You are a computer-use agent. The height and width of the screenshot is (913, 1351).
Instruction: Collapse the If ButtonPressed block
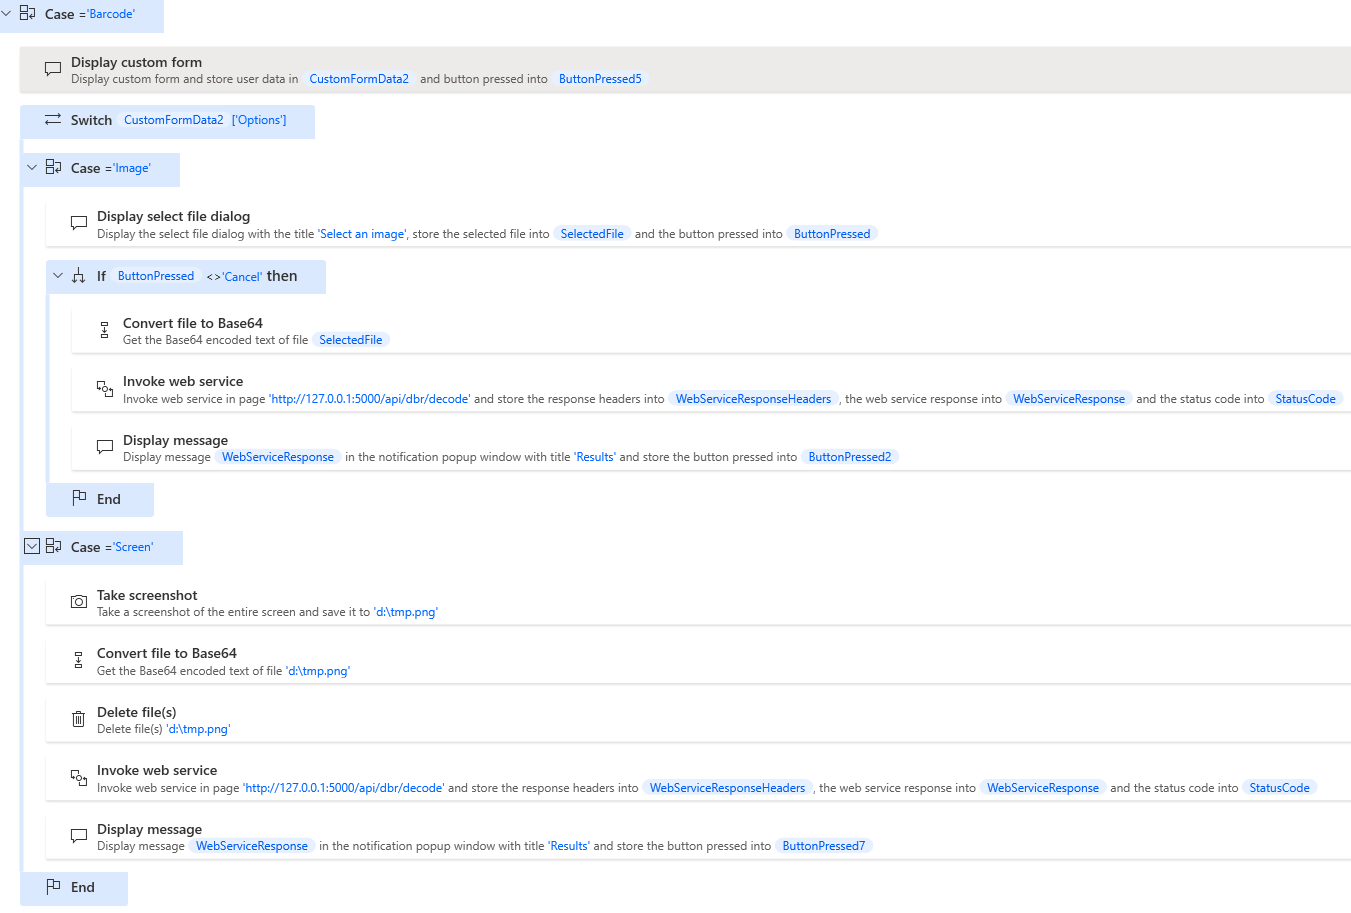click(58, 276)
